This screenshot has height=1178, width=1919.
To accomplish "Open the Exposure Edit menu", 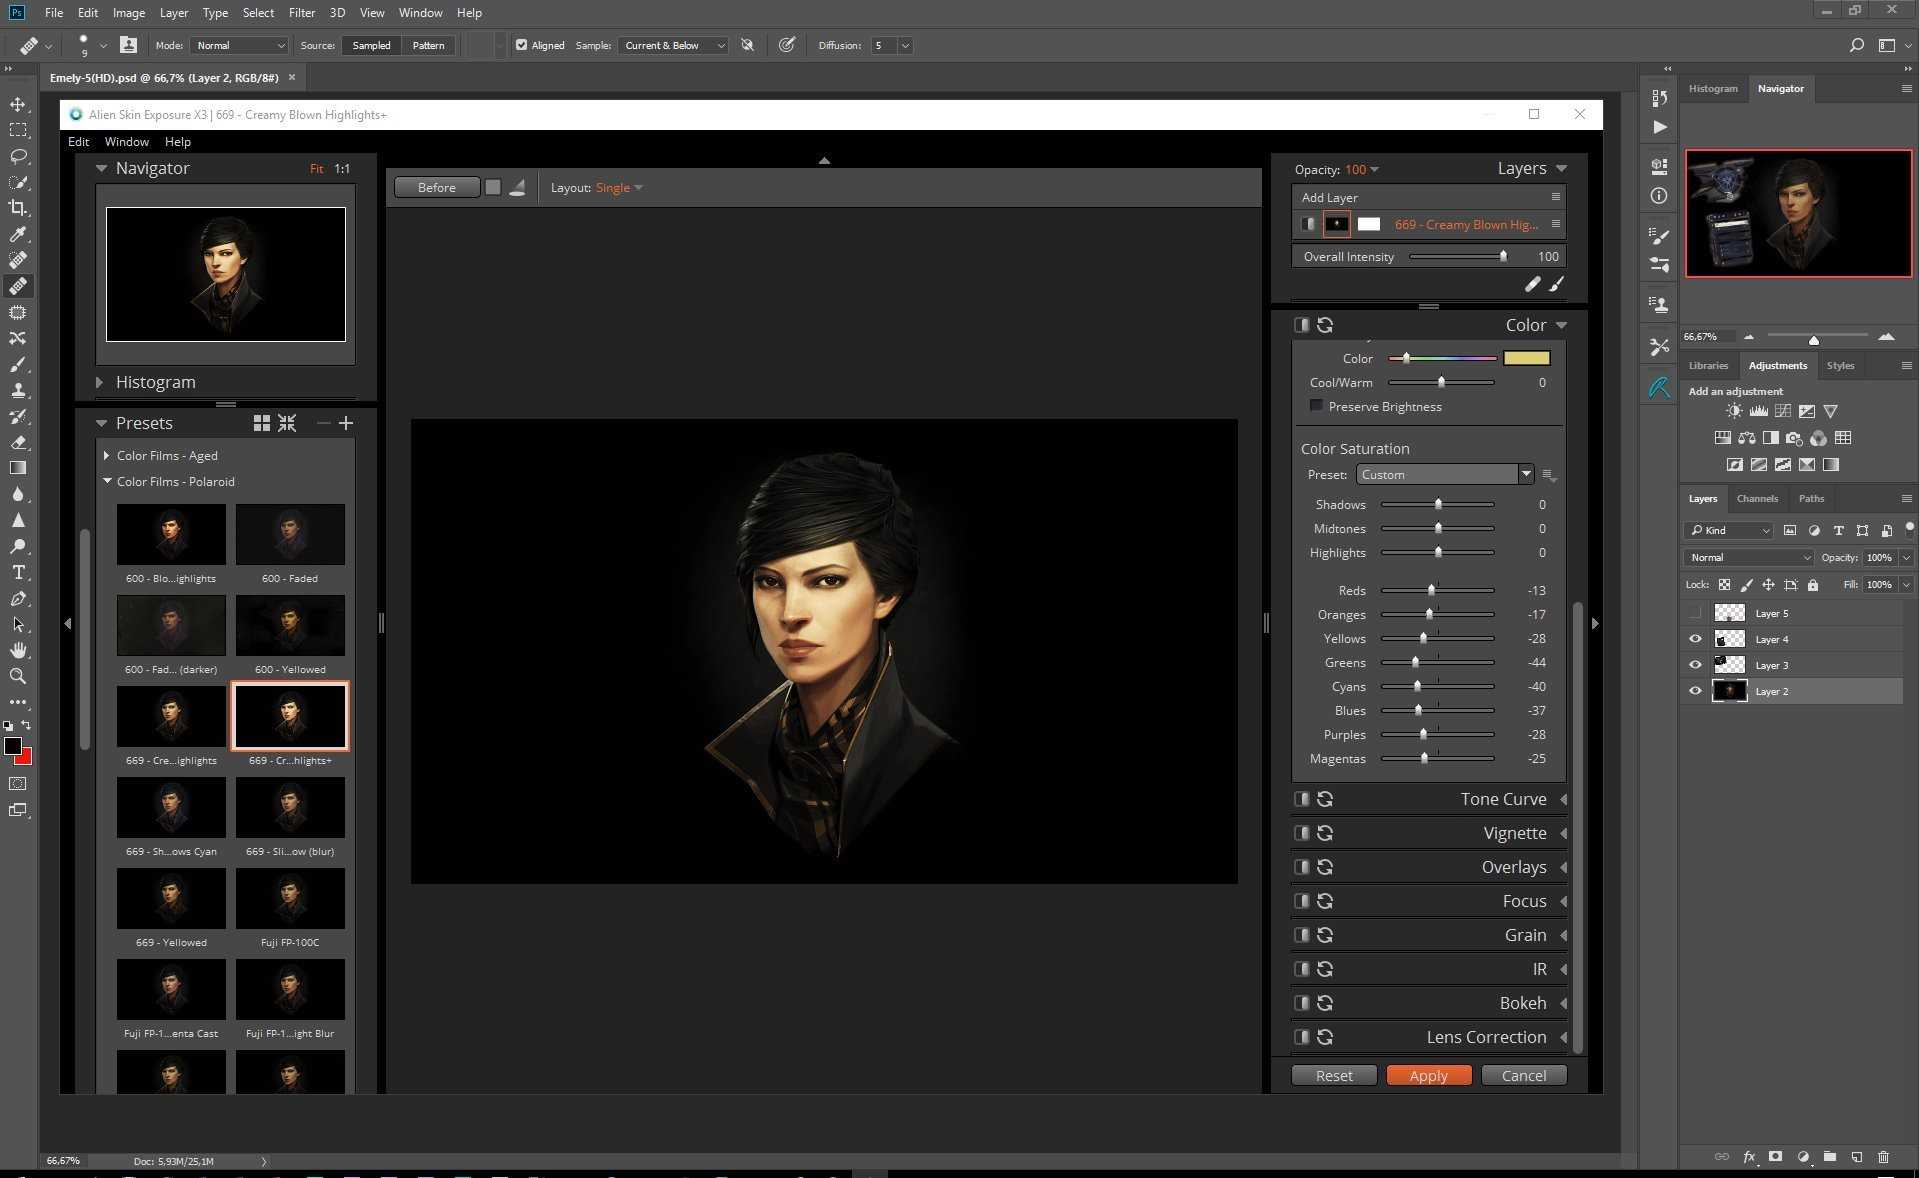I will pos(78,141).
